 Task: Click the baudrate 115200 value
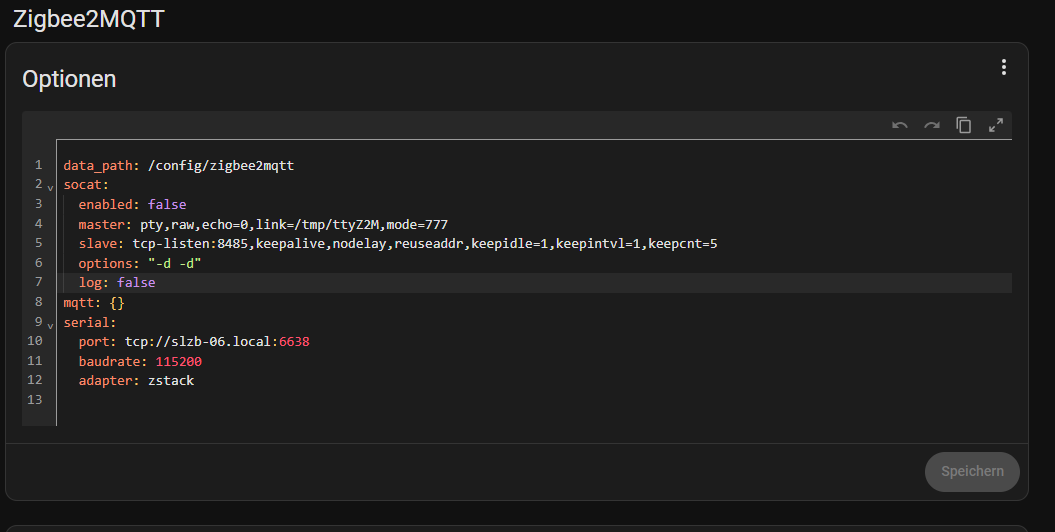point(178,362)
